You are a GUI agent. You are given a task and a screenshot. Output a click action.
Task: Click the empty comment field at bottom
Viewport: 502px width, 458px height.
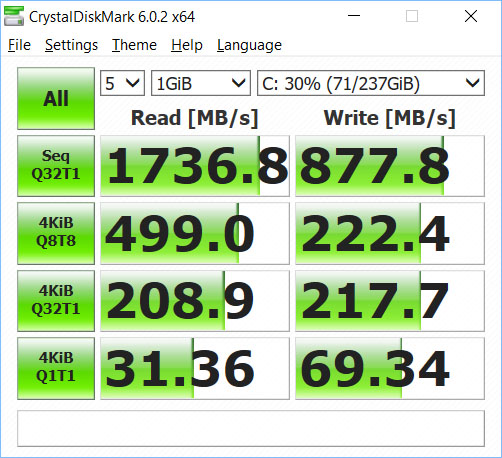[x=251, y=428]
